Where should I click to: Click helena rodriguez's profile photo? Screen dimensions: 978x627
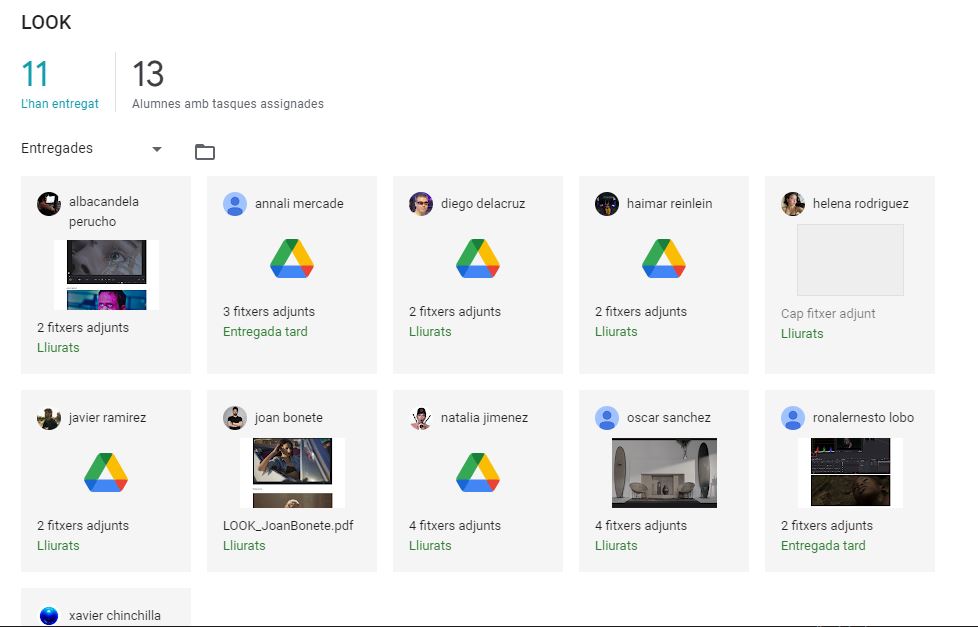[793, 204]
